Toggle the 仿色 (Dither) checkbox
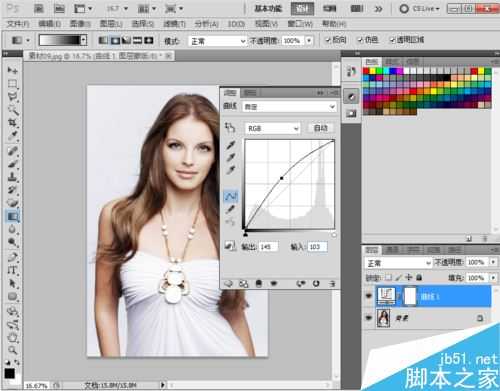Screen dimensions: 500x391 pos(360,40)
